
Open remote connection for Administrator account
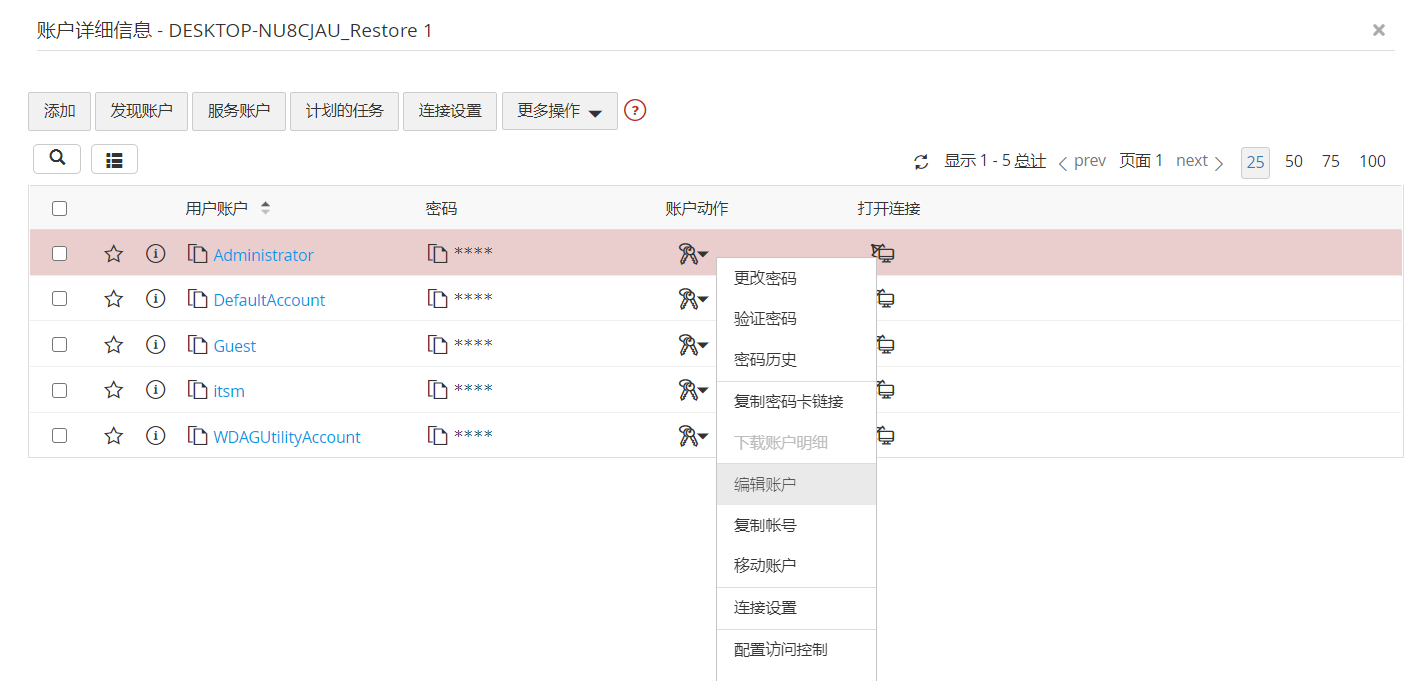click(x=883, y=253)
